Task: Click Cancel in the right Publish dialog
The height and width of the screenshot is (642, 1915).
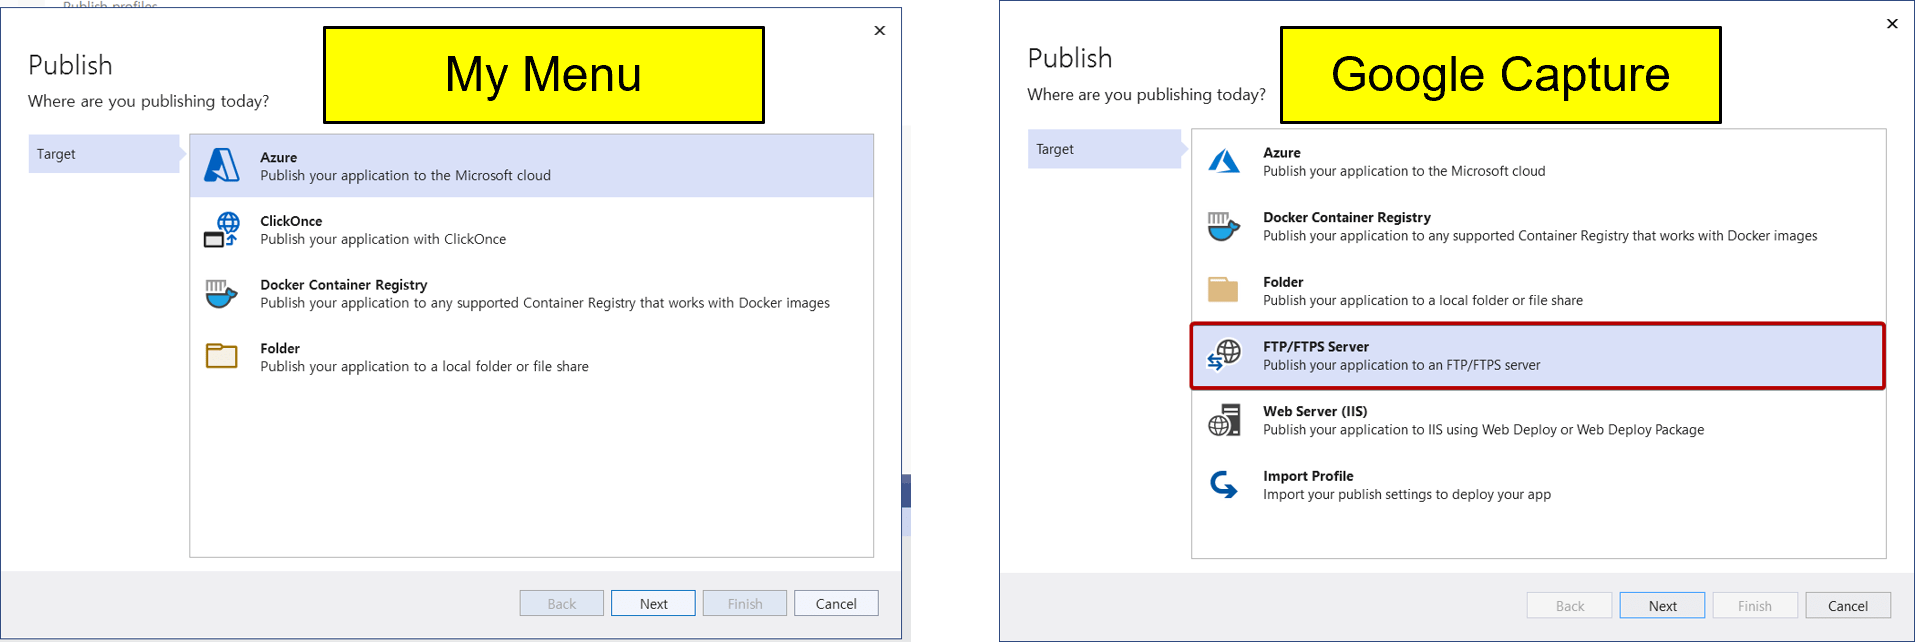Action: click(x=1848, y=605)
